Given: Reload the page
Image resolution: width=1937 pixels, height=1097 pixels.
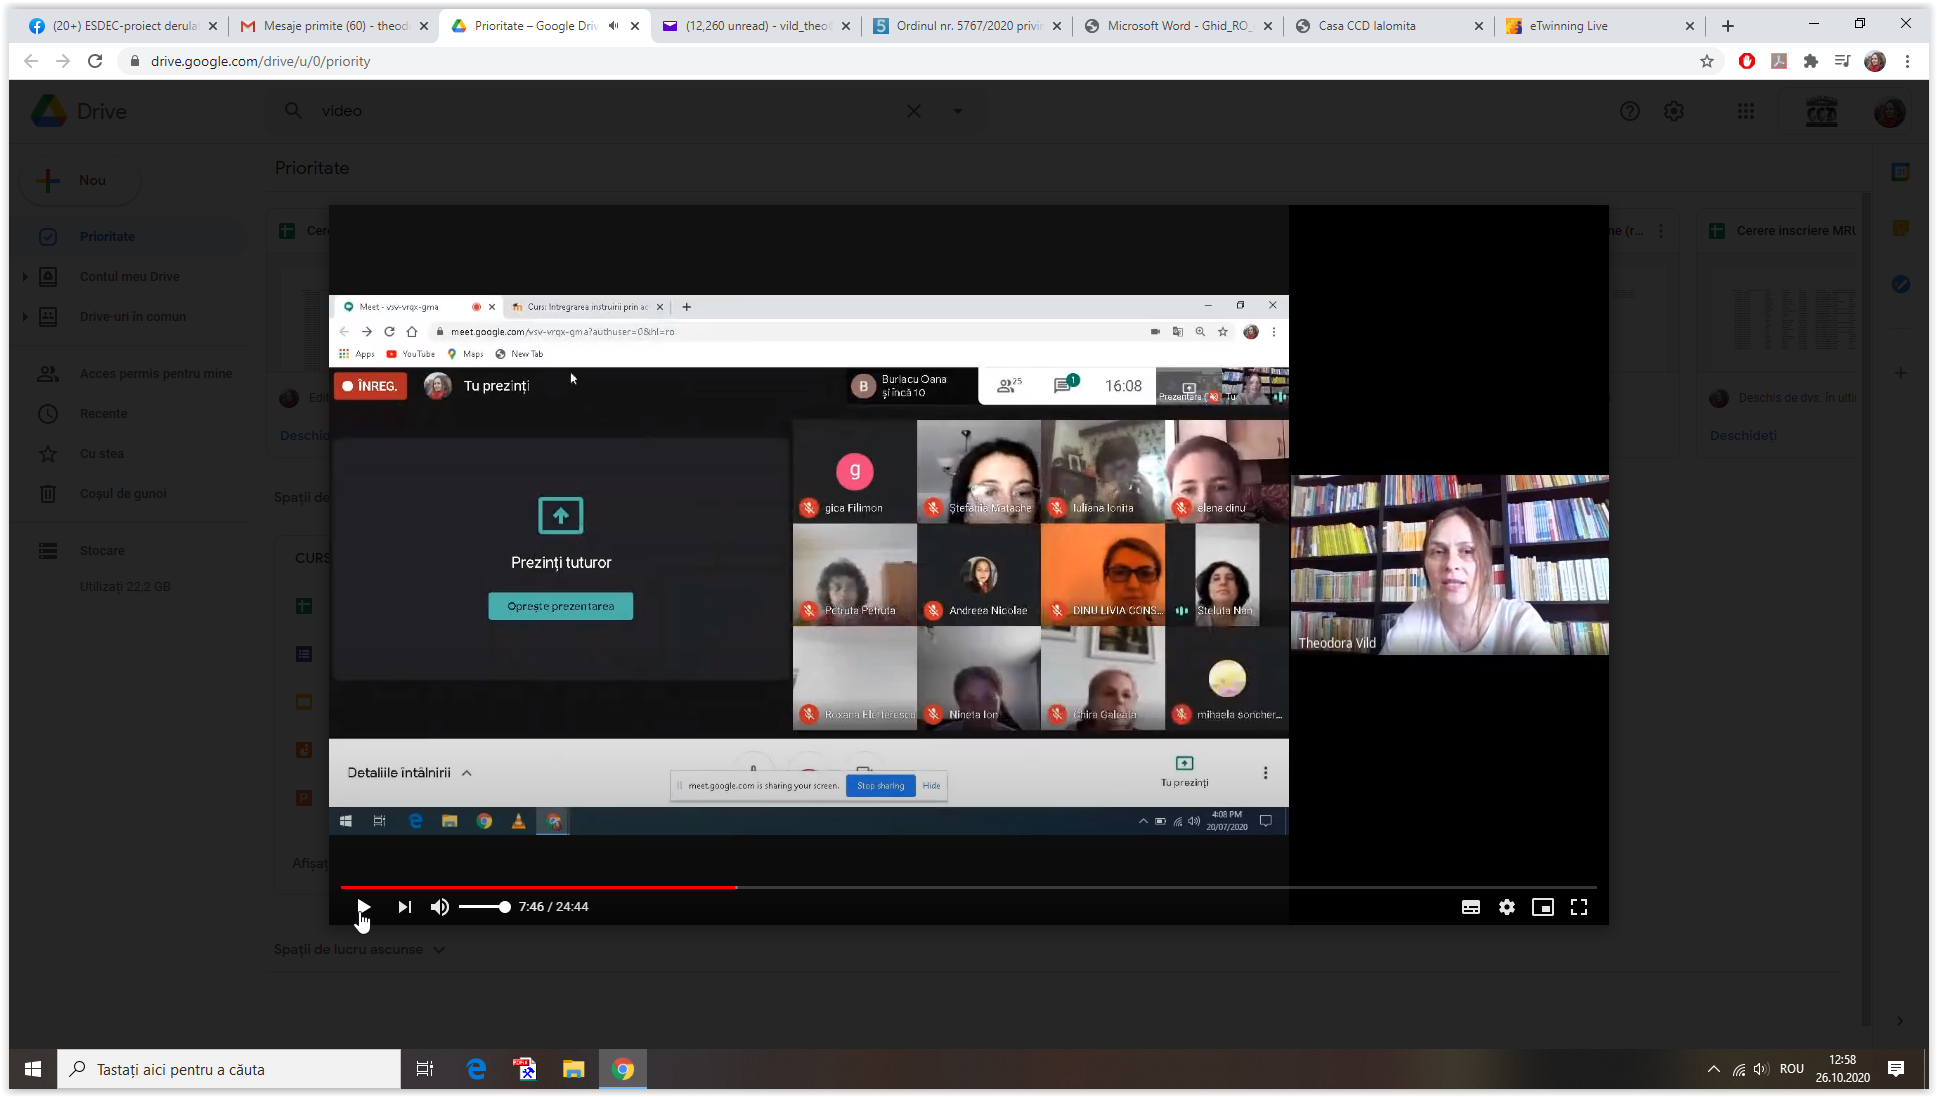Looking at the screenshot, I should [x=95, y=61].
